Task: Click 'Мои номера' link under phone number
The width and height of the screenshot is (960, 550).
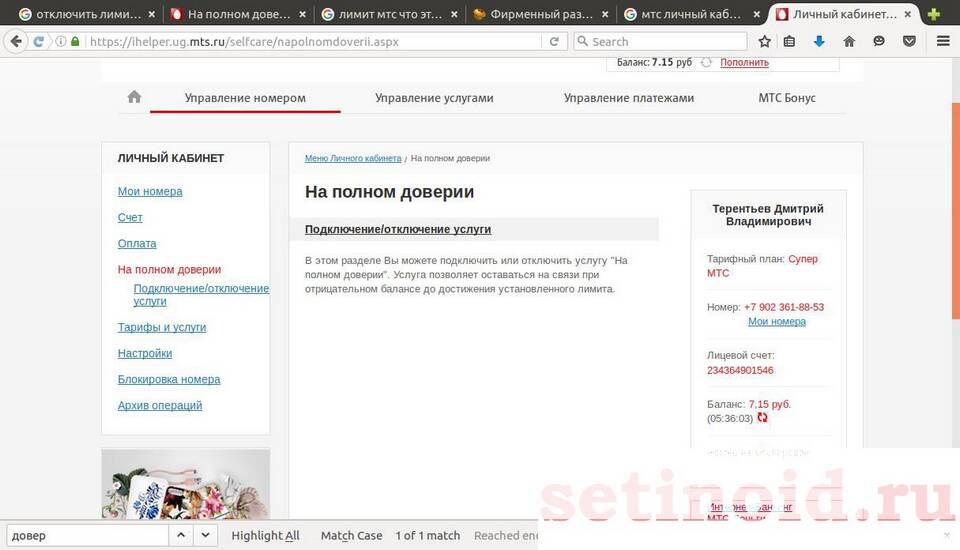Action: coord(776,322)
